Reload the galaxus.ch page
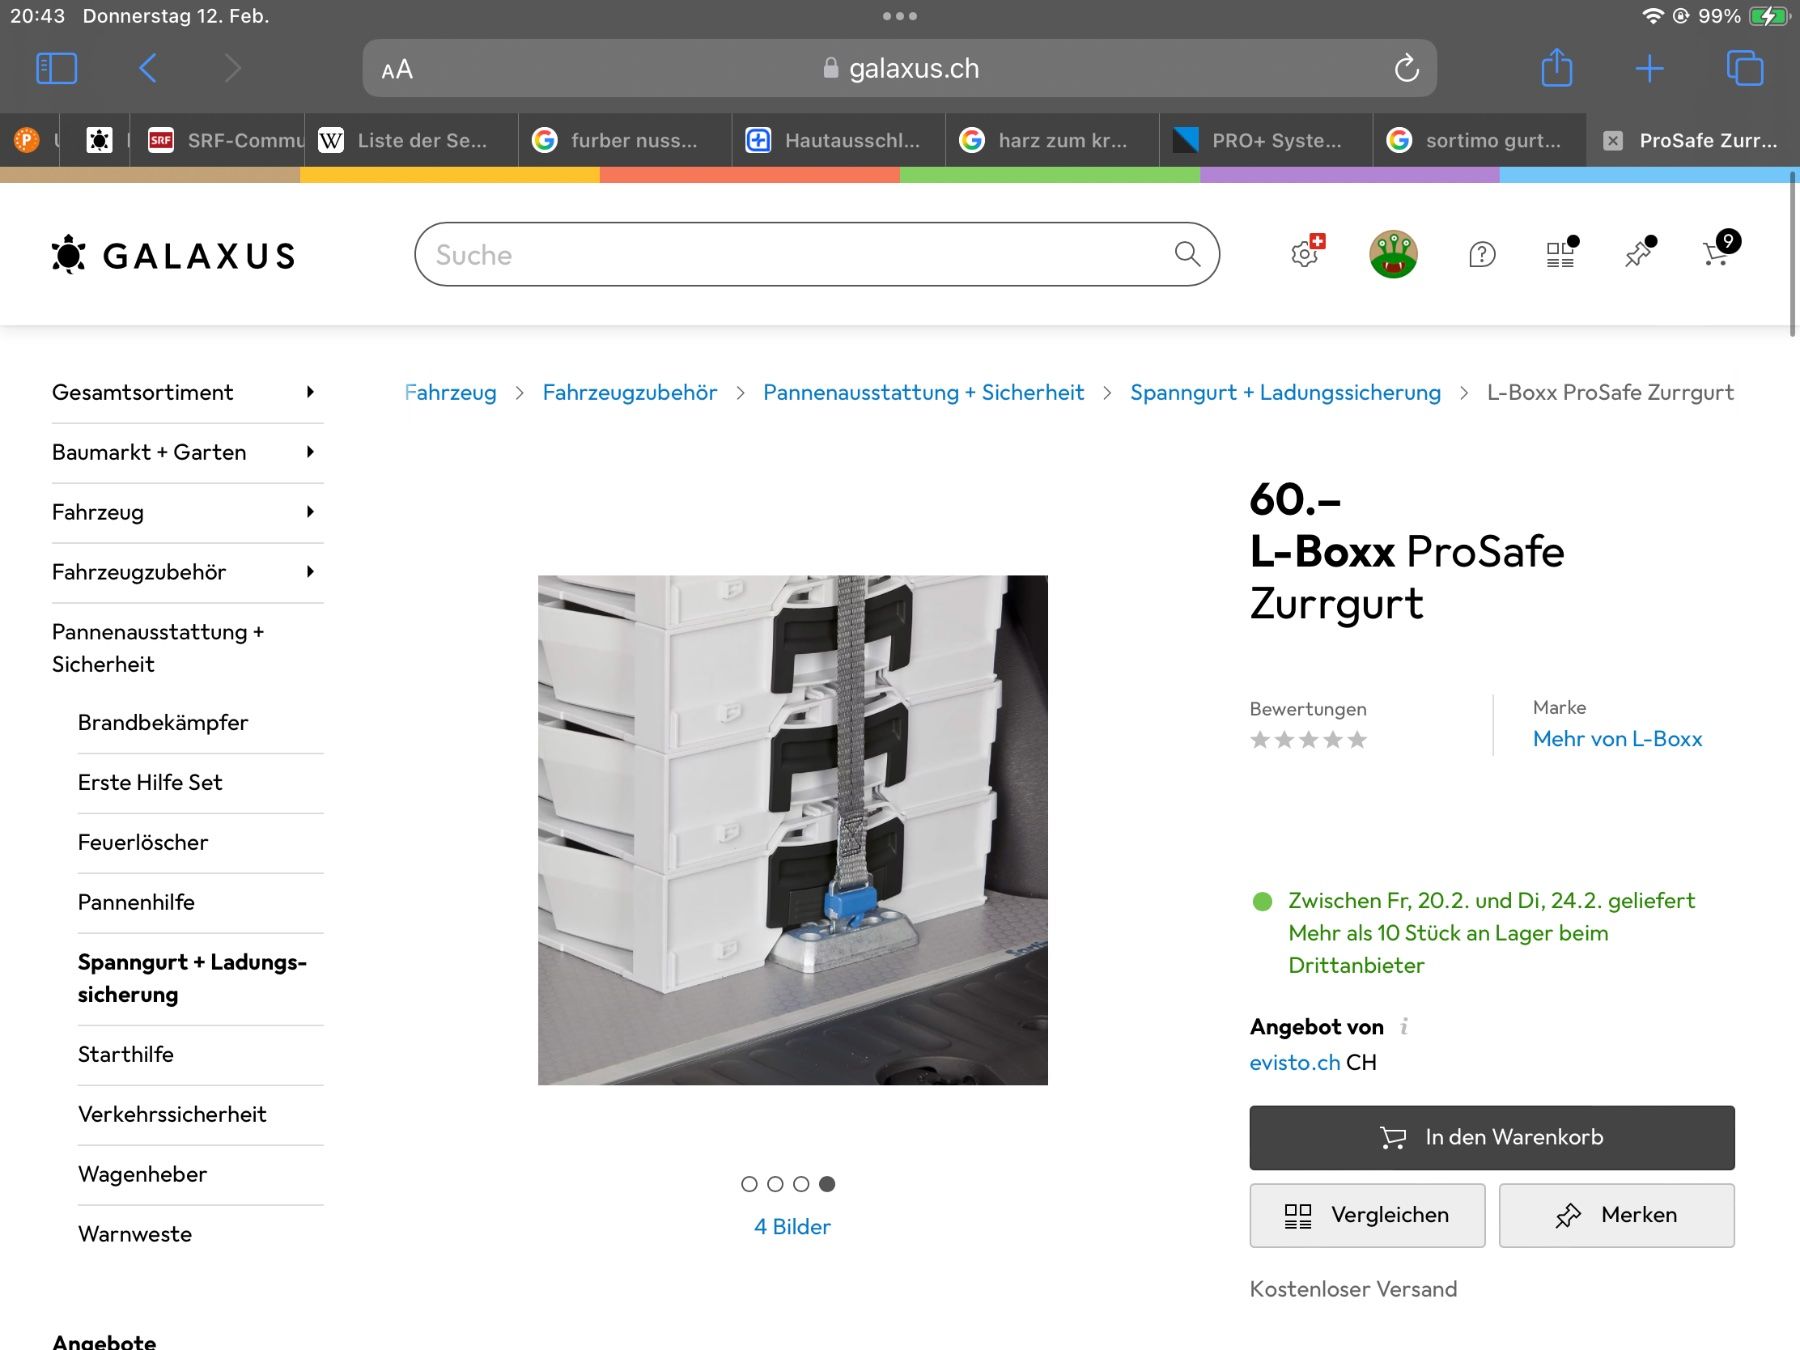 [x=1406, y=68]
